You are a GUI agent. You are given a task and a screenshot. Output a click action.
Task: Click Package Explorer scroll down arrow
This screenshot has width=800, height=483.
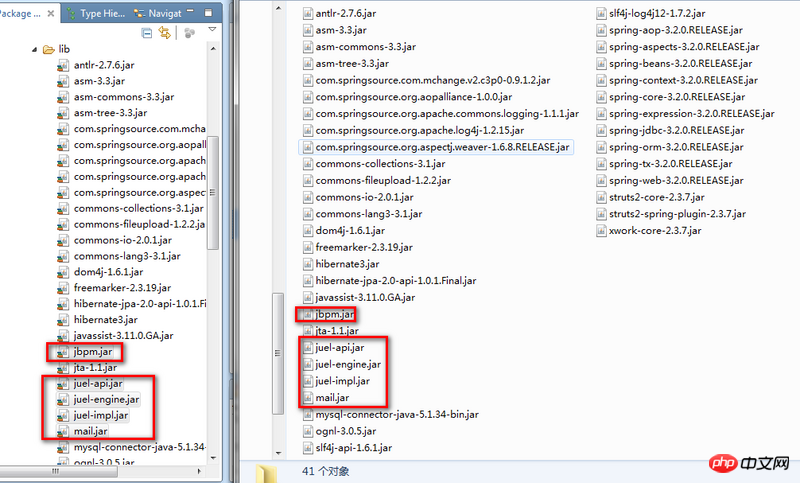(213, 458)
